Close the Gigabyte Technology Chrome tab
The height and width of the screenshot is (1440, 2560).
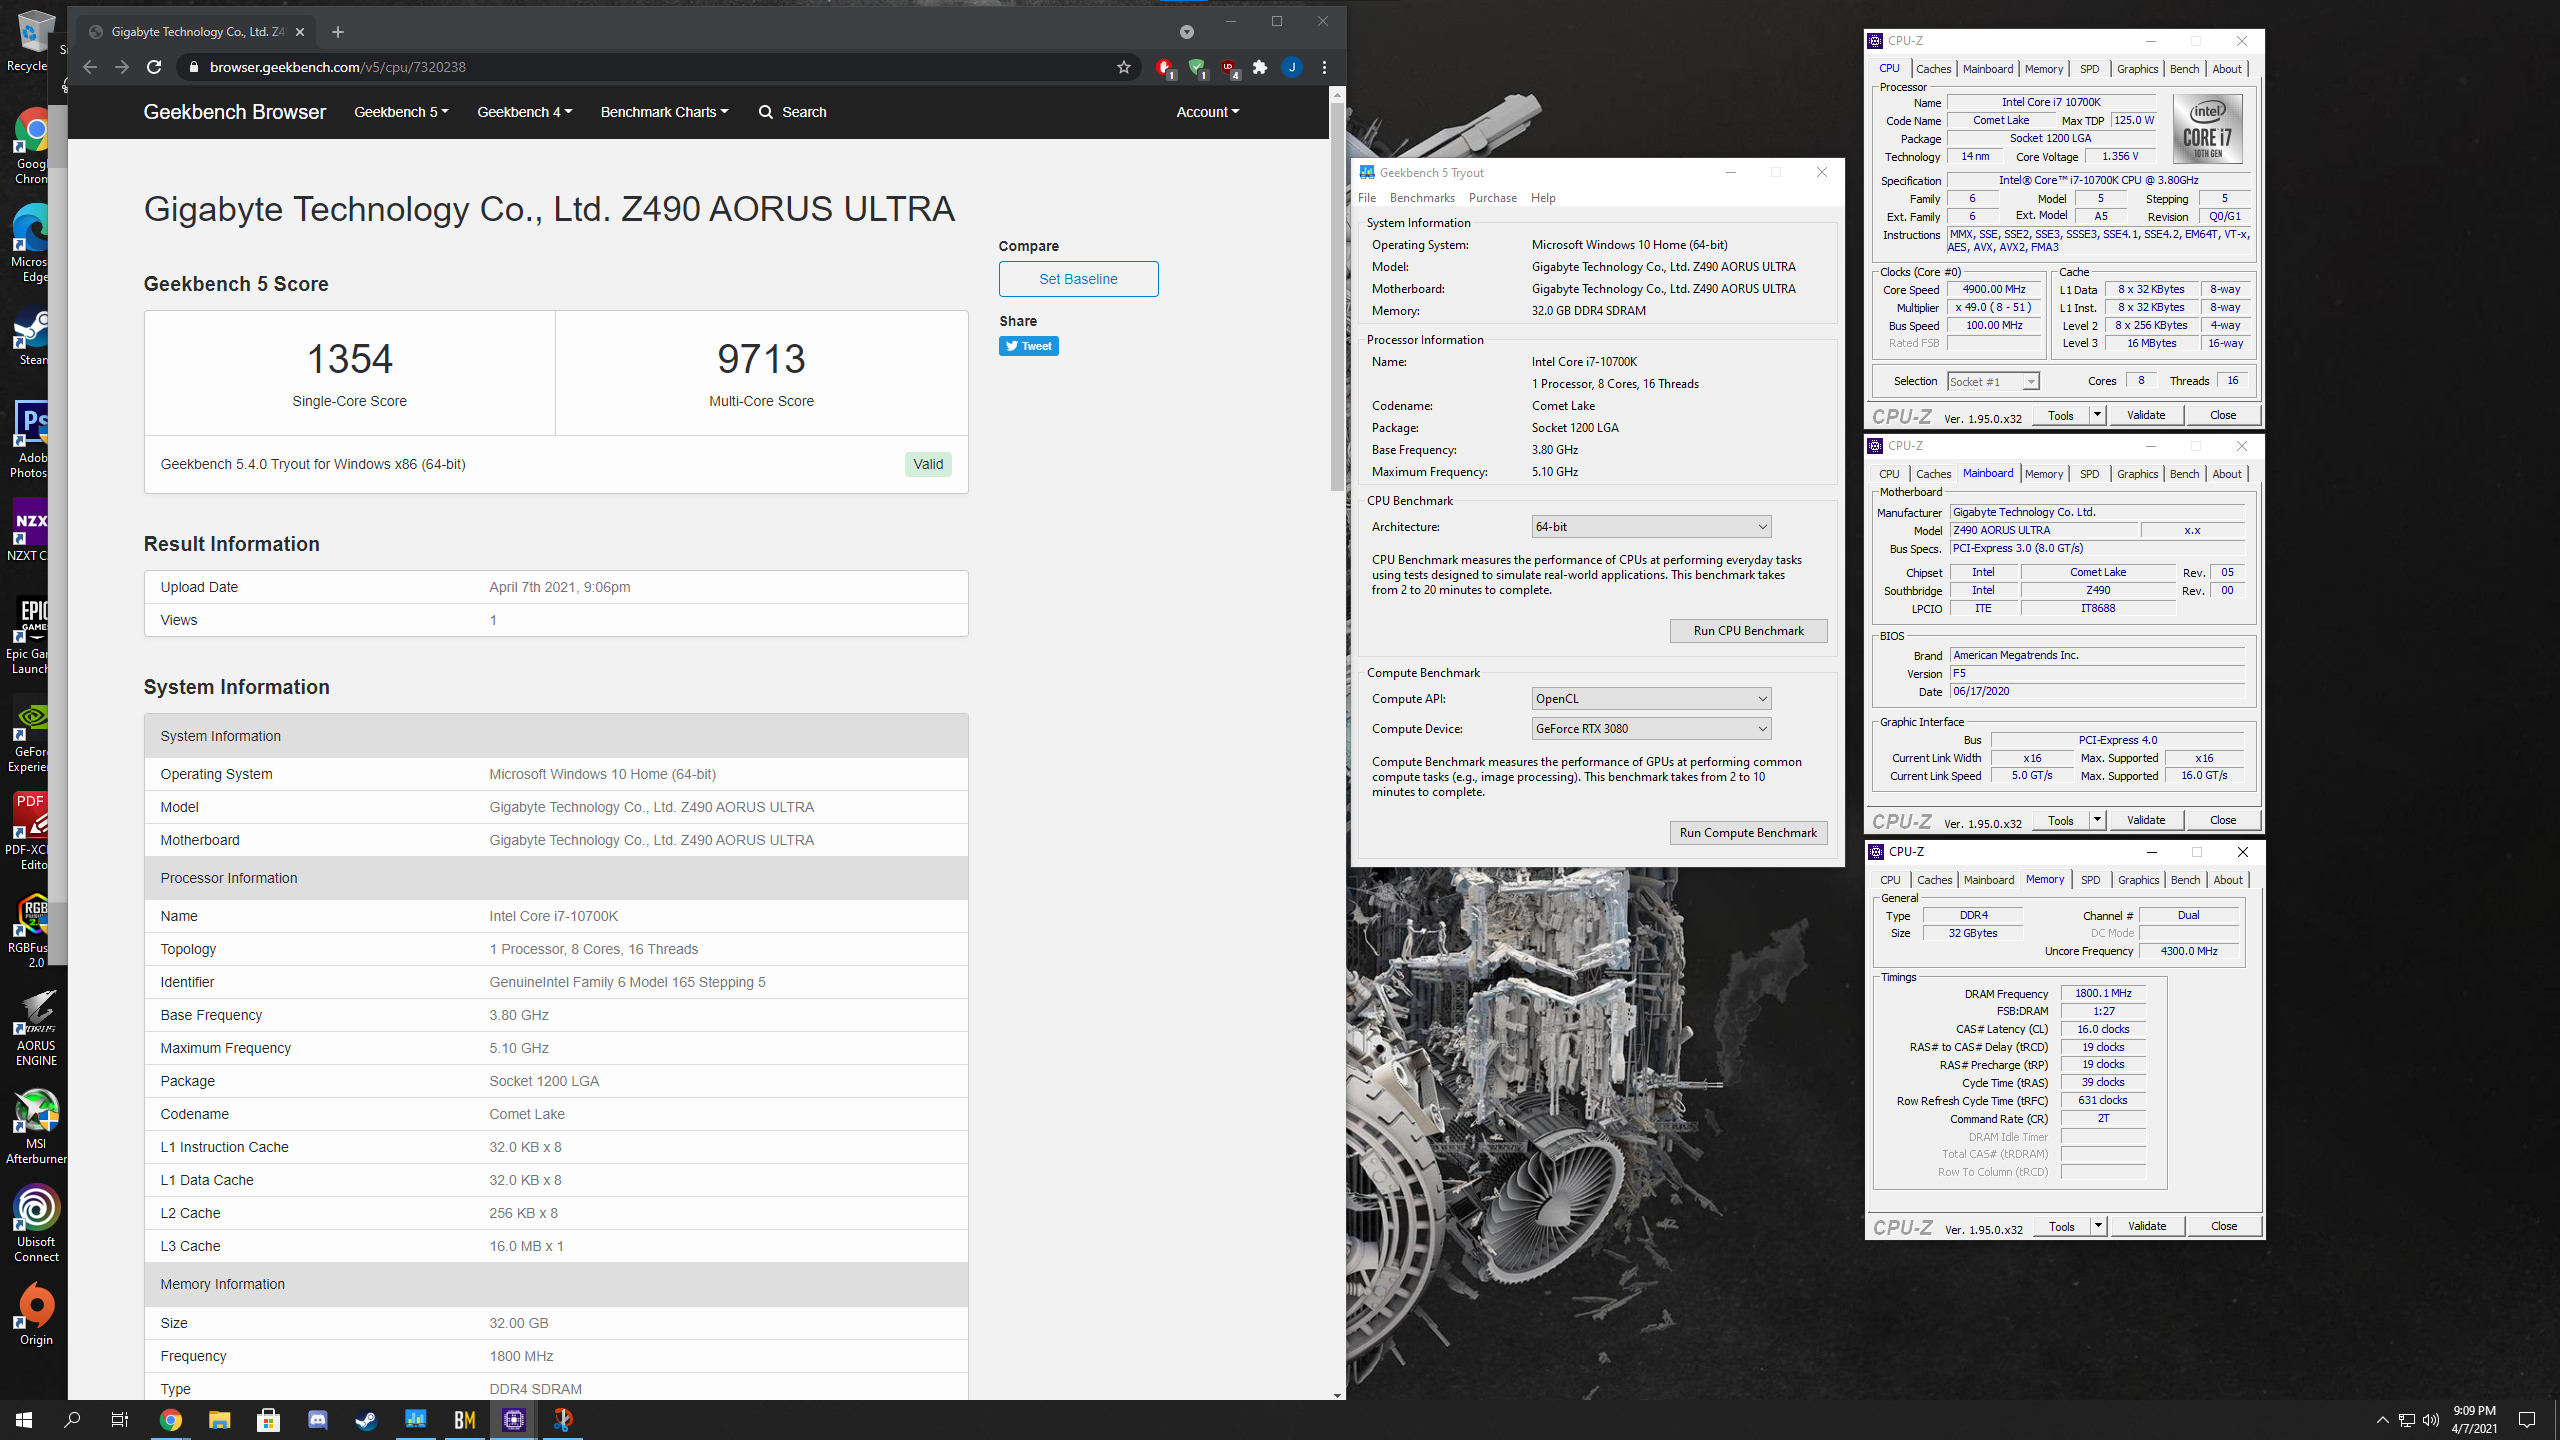(x=300, y=32)
